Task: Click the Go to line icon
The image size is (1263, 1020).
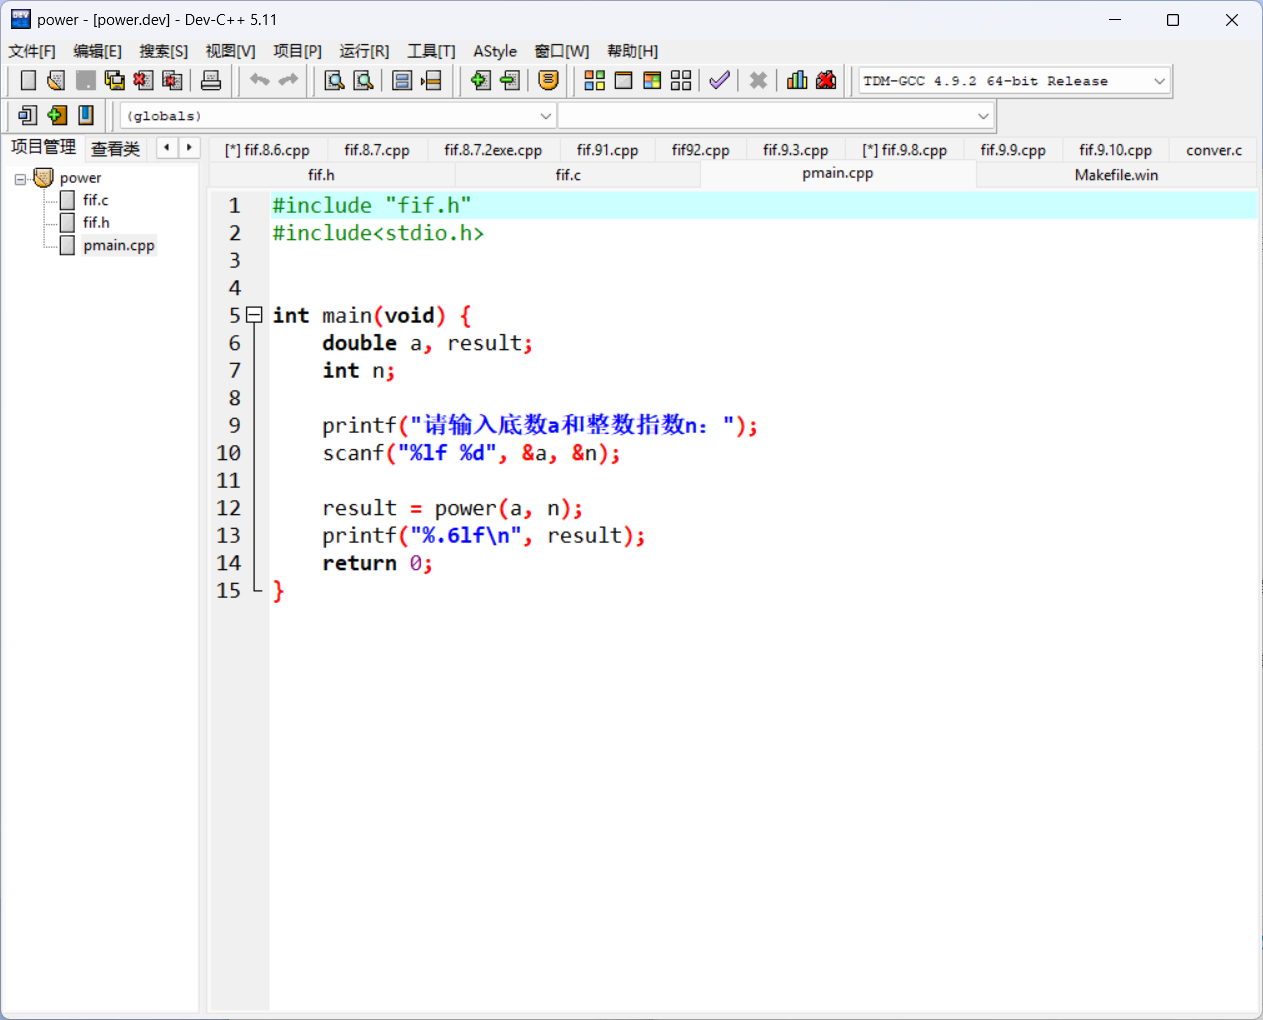Action: [x=431, y=81]
